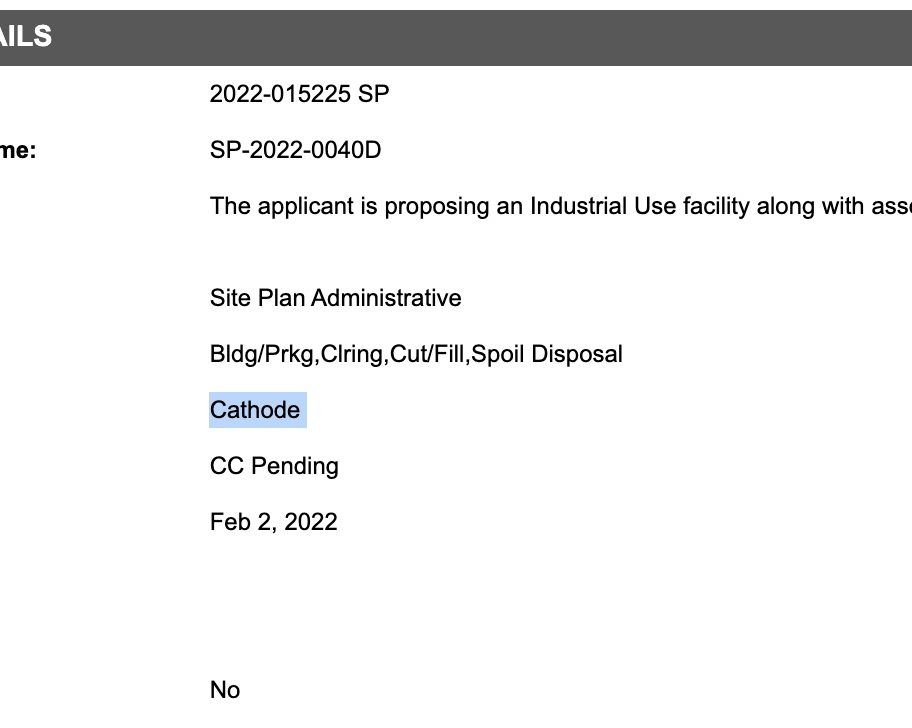
Task: Click the highlighted Cathode text
Action: [x=255, y=410]
